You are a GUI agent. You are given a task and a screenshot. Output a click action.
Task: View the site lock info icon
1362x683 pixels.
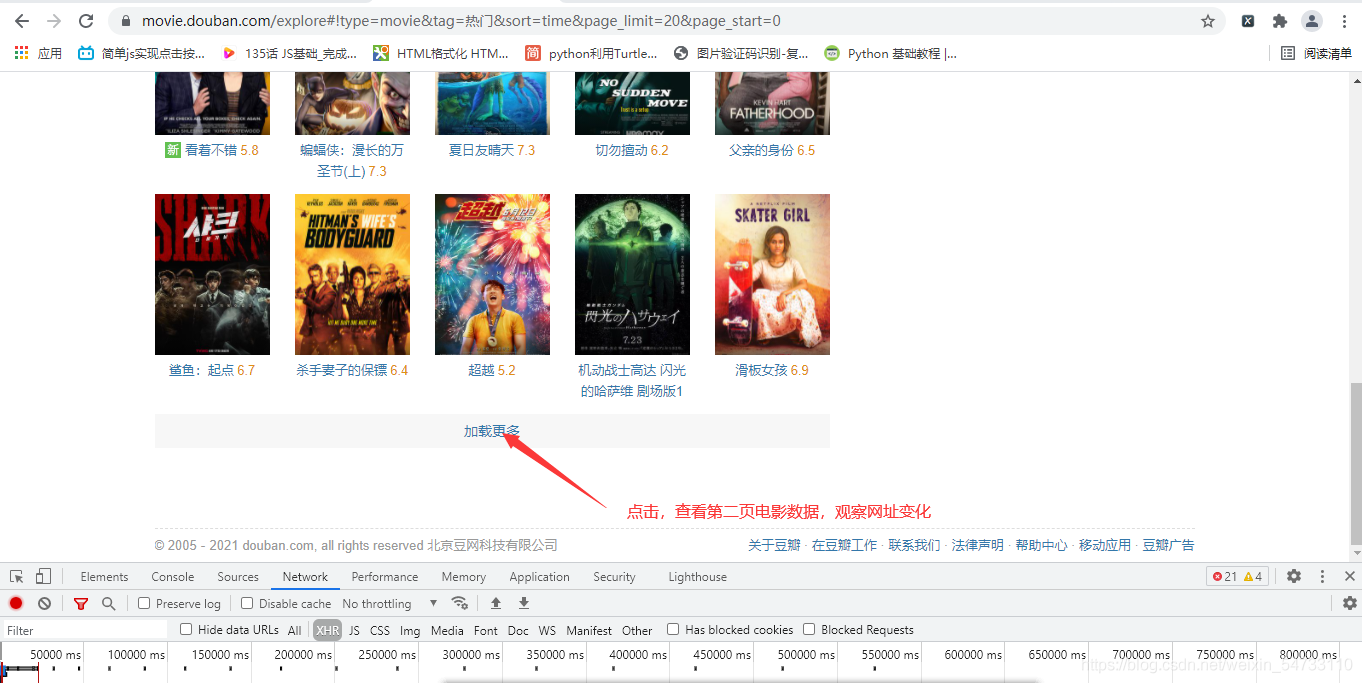[x=125, y=21]
